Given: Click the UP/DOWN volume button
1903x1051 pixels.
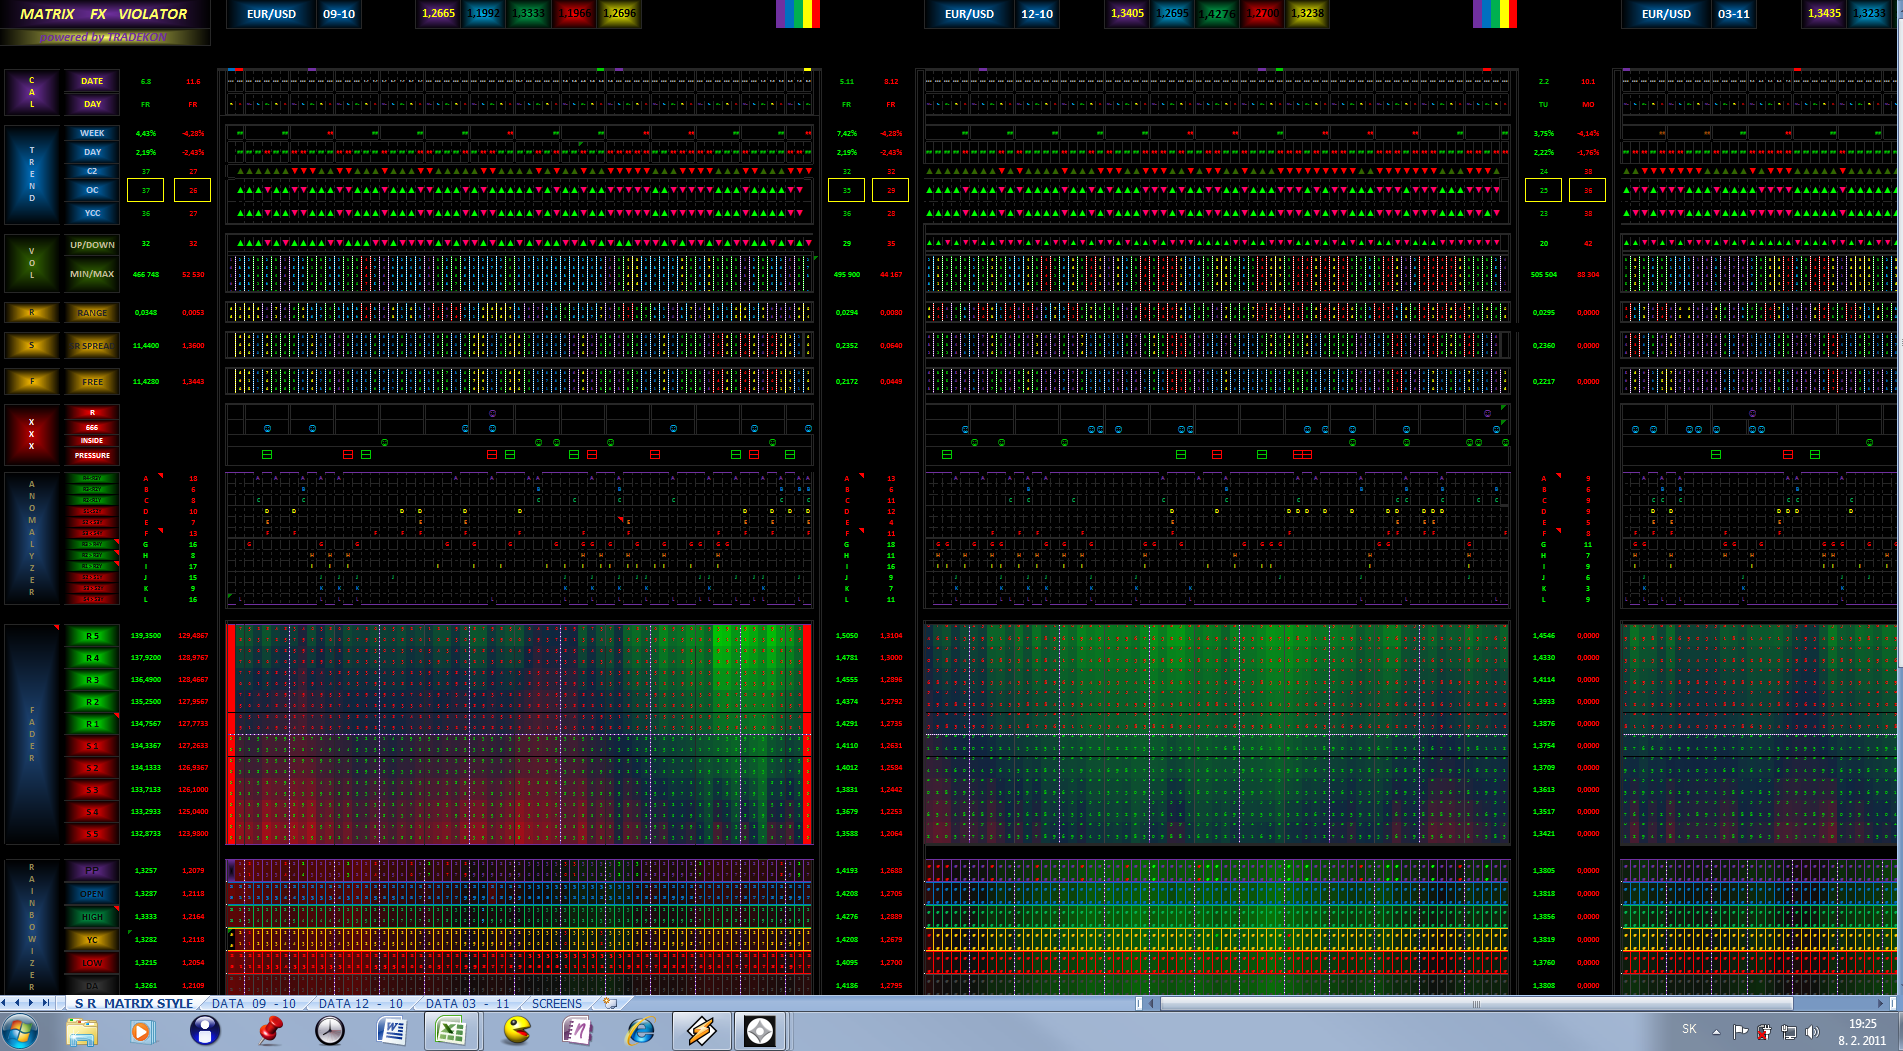Looking at the screenshot, I should tap(92, 245).
